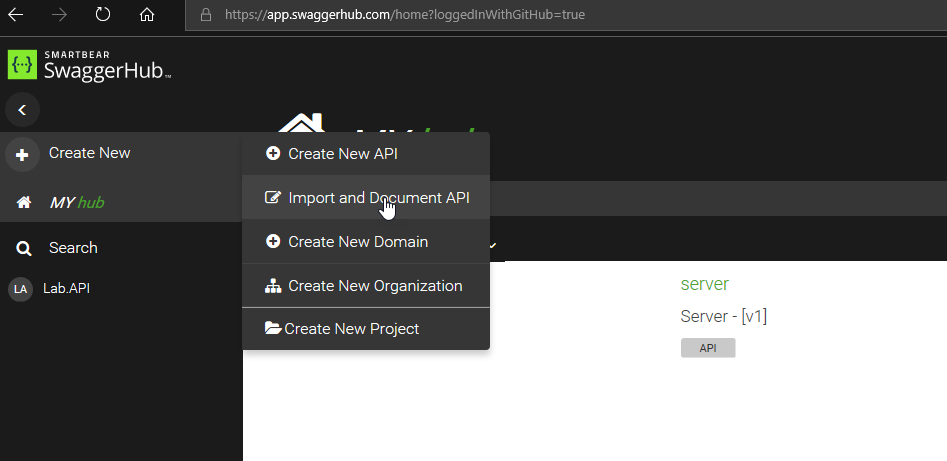Choose Create New Organization menu entry
This screenshot has height=461, width=947.
(x=366, y=286)
